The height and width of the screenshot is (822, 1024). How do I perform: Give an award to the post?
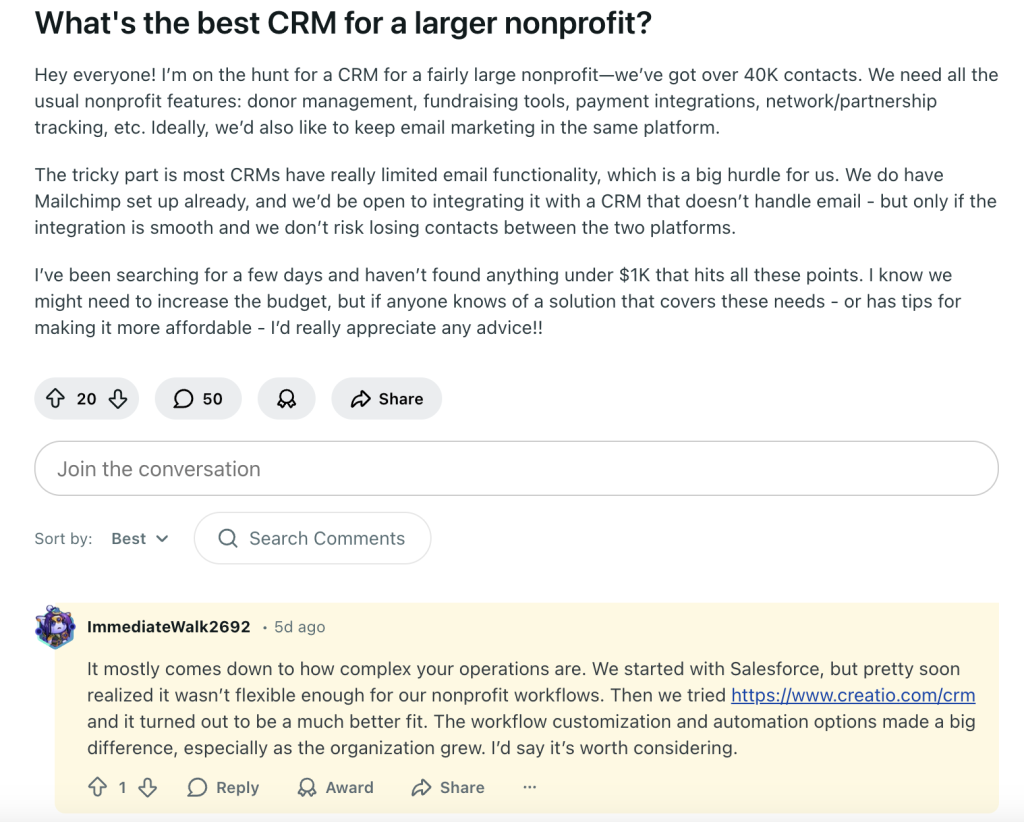tap(286, 399)
